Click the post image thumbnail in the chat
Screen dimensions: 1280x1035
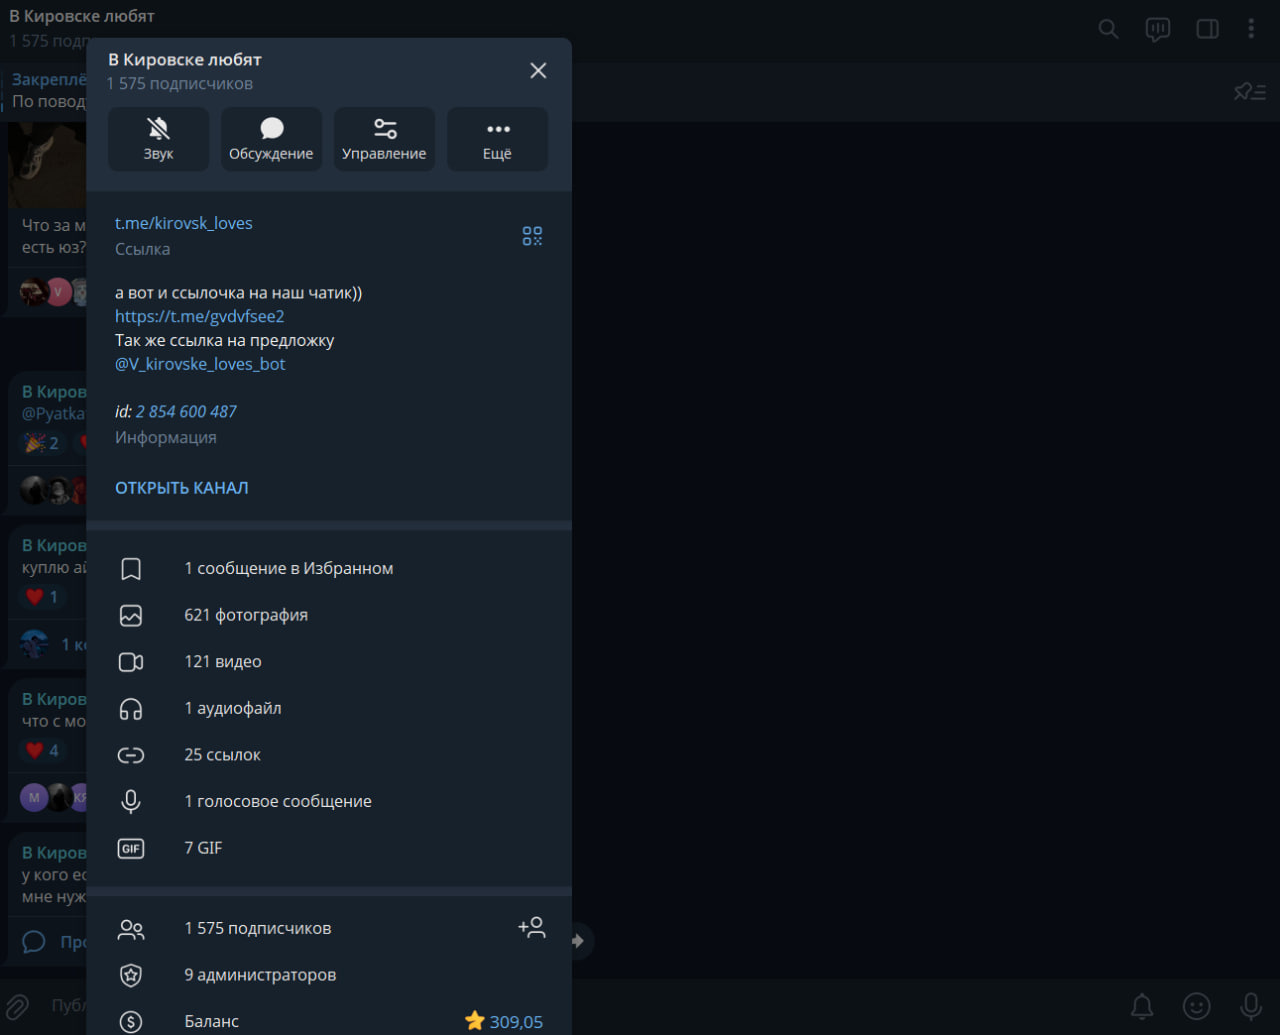point(47,164)
